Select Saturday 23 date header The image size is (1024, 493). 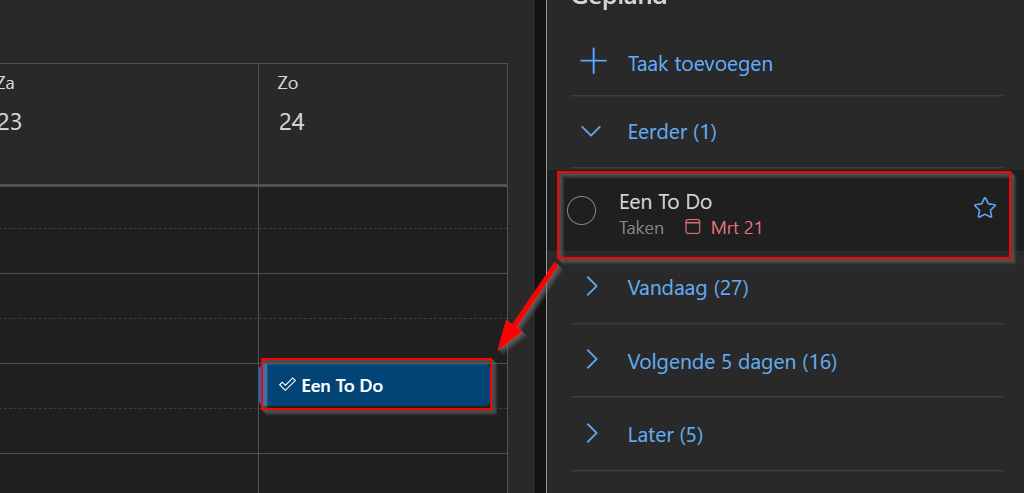click(9, 104)
